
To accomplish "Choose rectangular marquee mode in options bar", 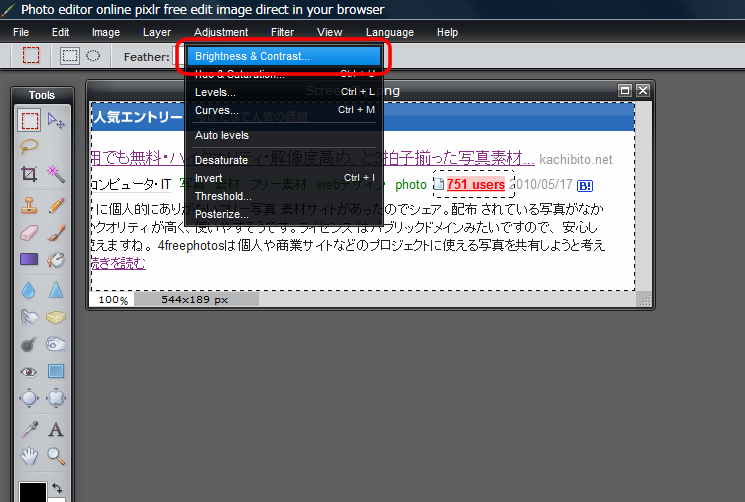I will point(70,56).
